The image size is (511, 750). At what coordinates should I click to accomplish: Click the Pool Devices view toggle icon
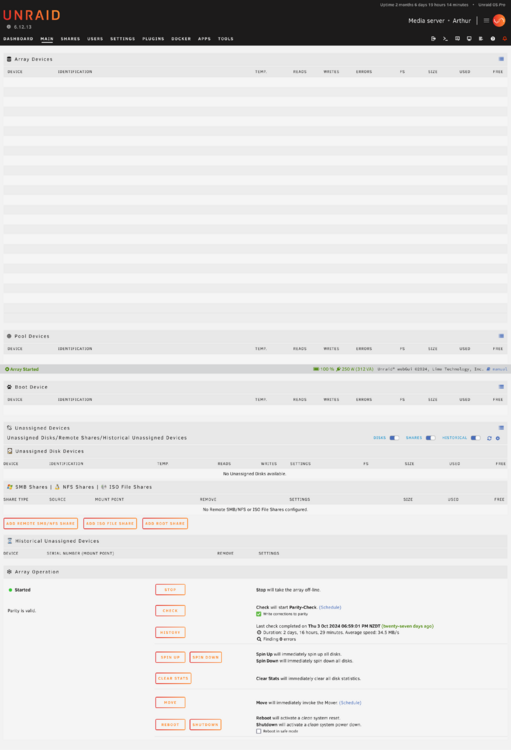pyautogui.click(x=501, y=336)
